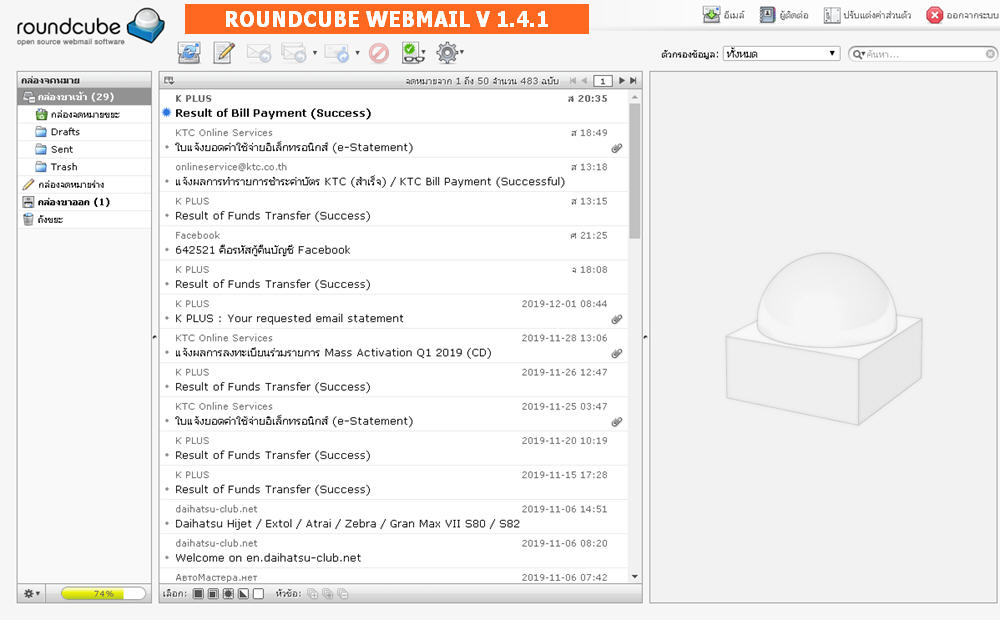Open the message filter dropdown
This screenshot has height=620, width=1000.
coord(781,54)
